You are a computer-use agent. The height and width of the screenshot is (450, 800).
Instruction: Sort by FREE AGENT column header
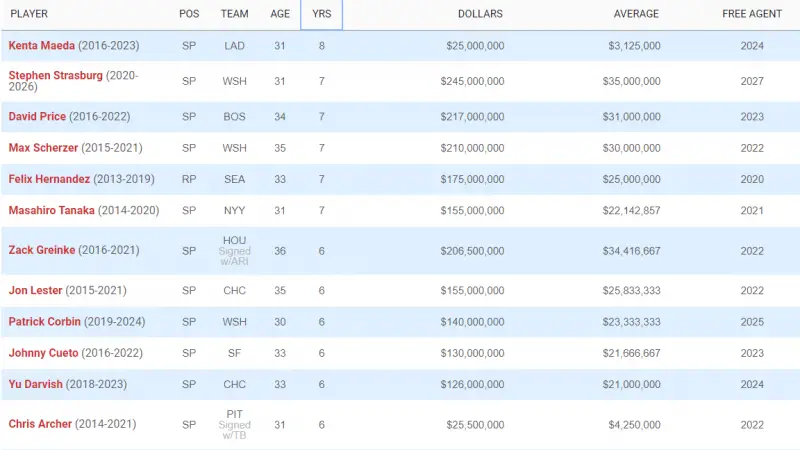click(752, 14)
